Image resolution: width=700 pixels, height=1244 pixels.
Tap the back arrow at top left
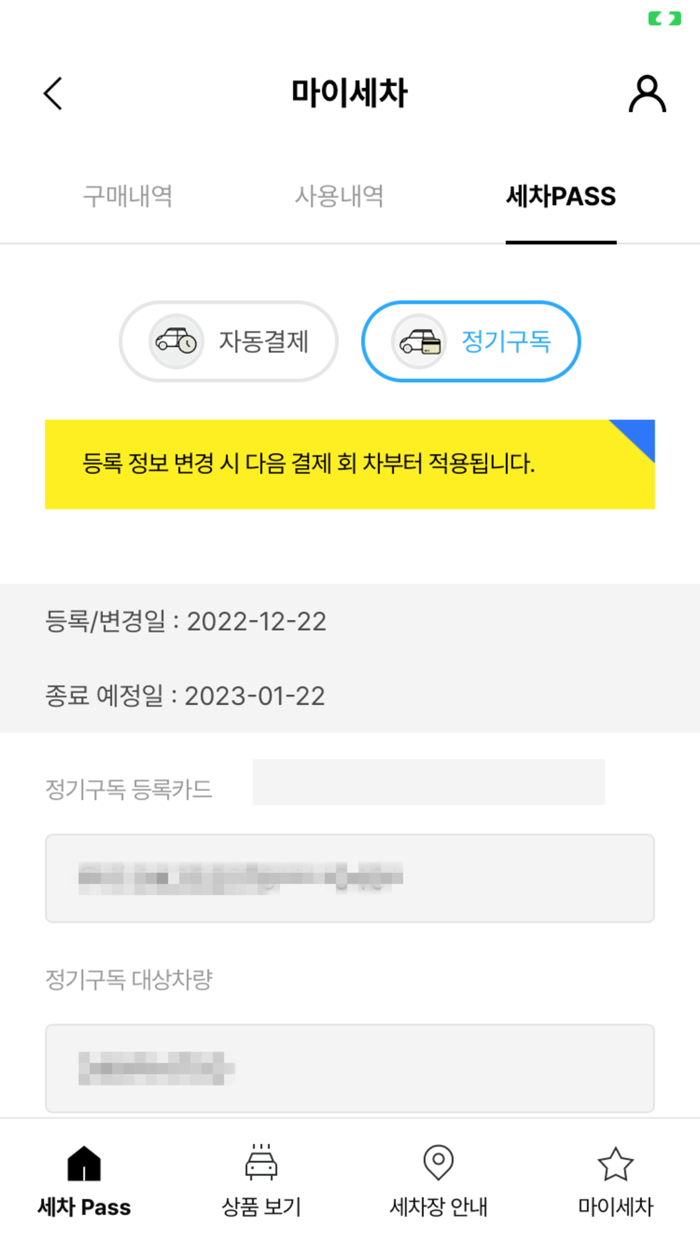click(x=52, y=92)
